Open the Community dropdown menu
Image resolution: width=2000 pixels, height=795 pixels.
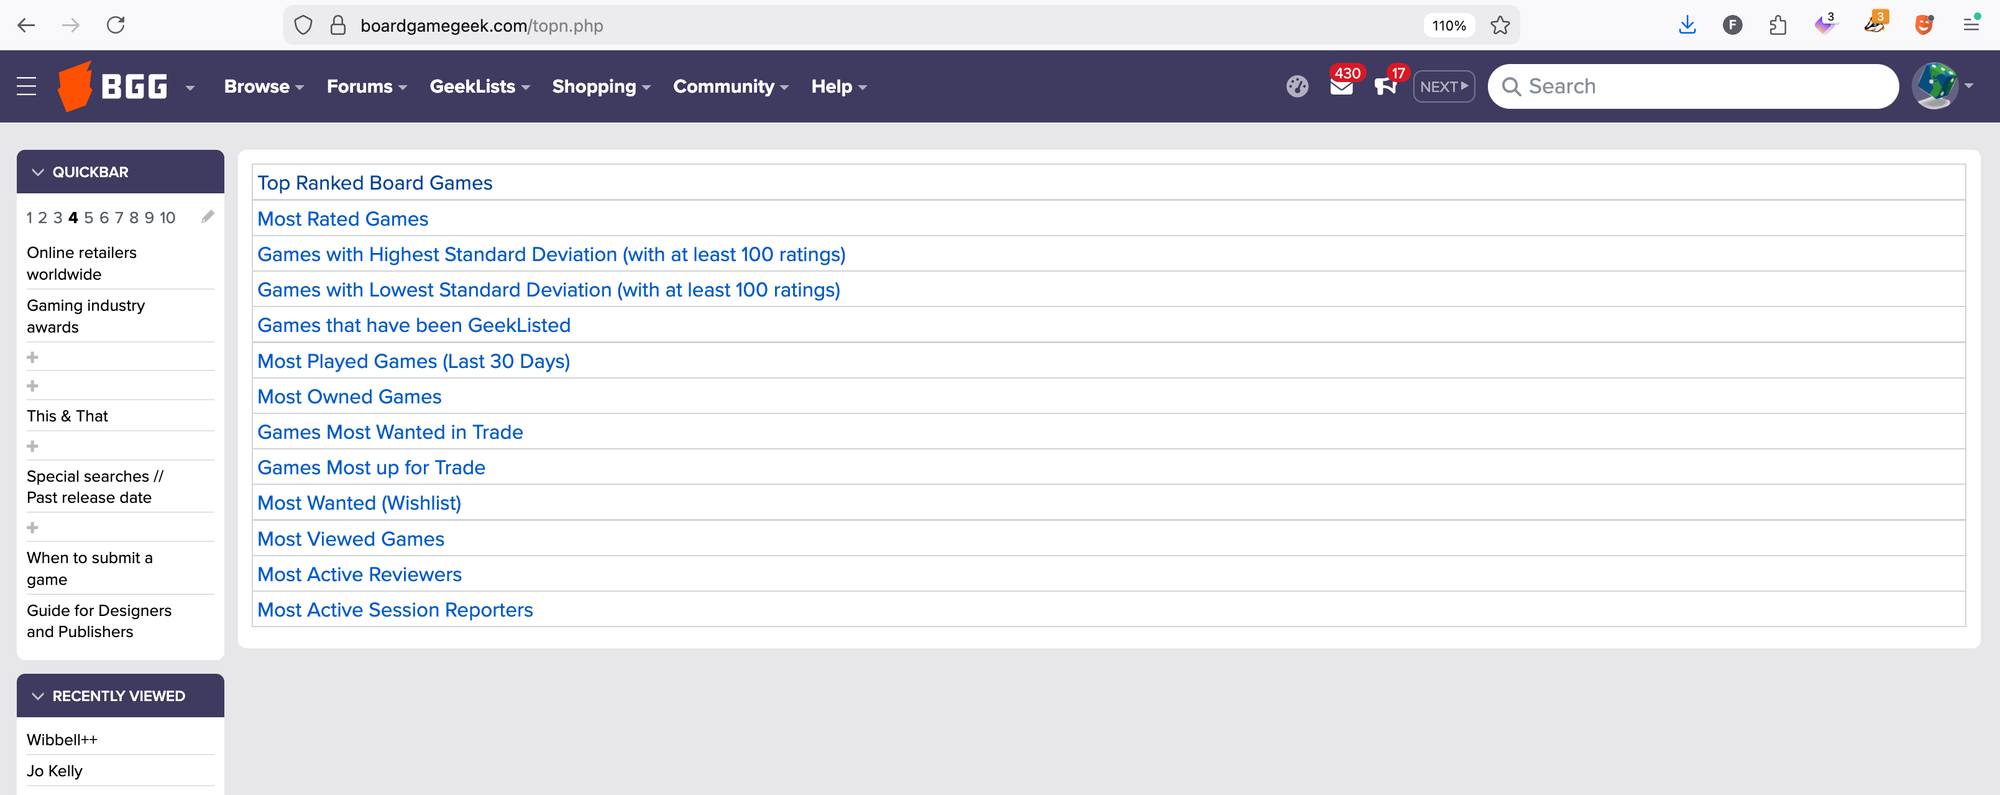pos(731,86)
